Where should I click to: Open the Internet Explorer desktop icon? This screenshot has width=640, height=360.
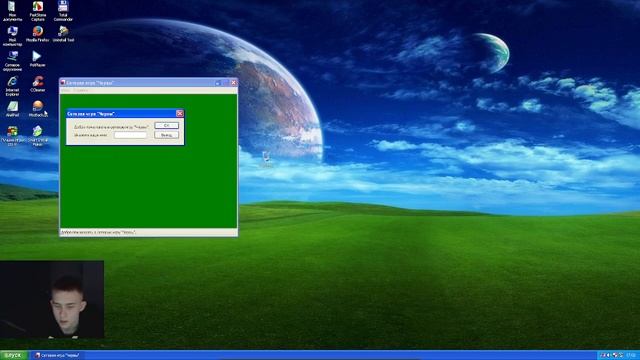(x=12, y=86)
